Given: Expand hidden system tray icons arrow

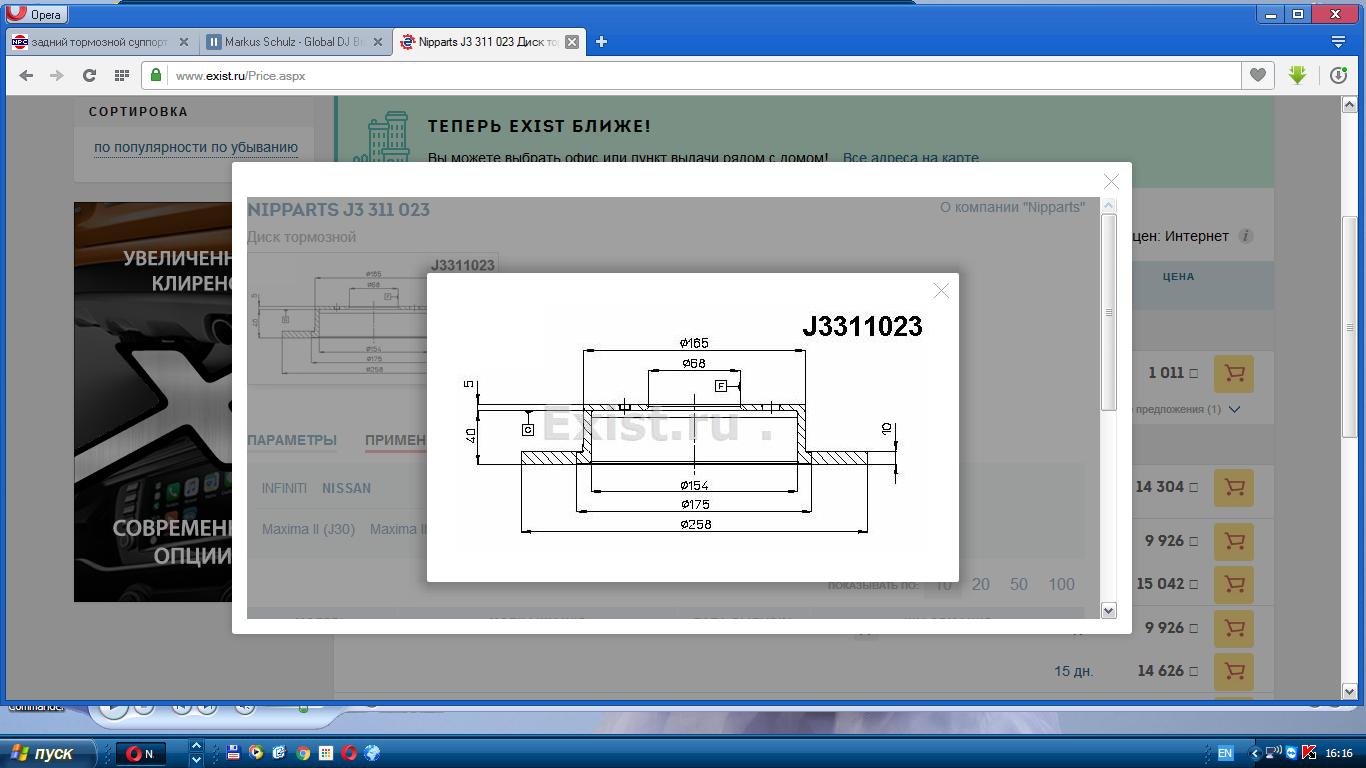Looking at the screenshot, I should 1255,753.
